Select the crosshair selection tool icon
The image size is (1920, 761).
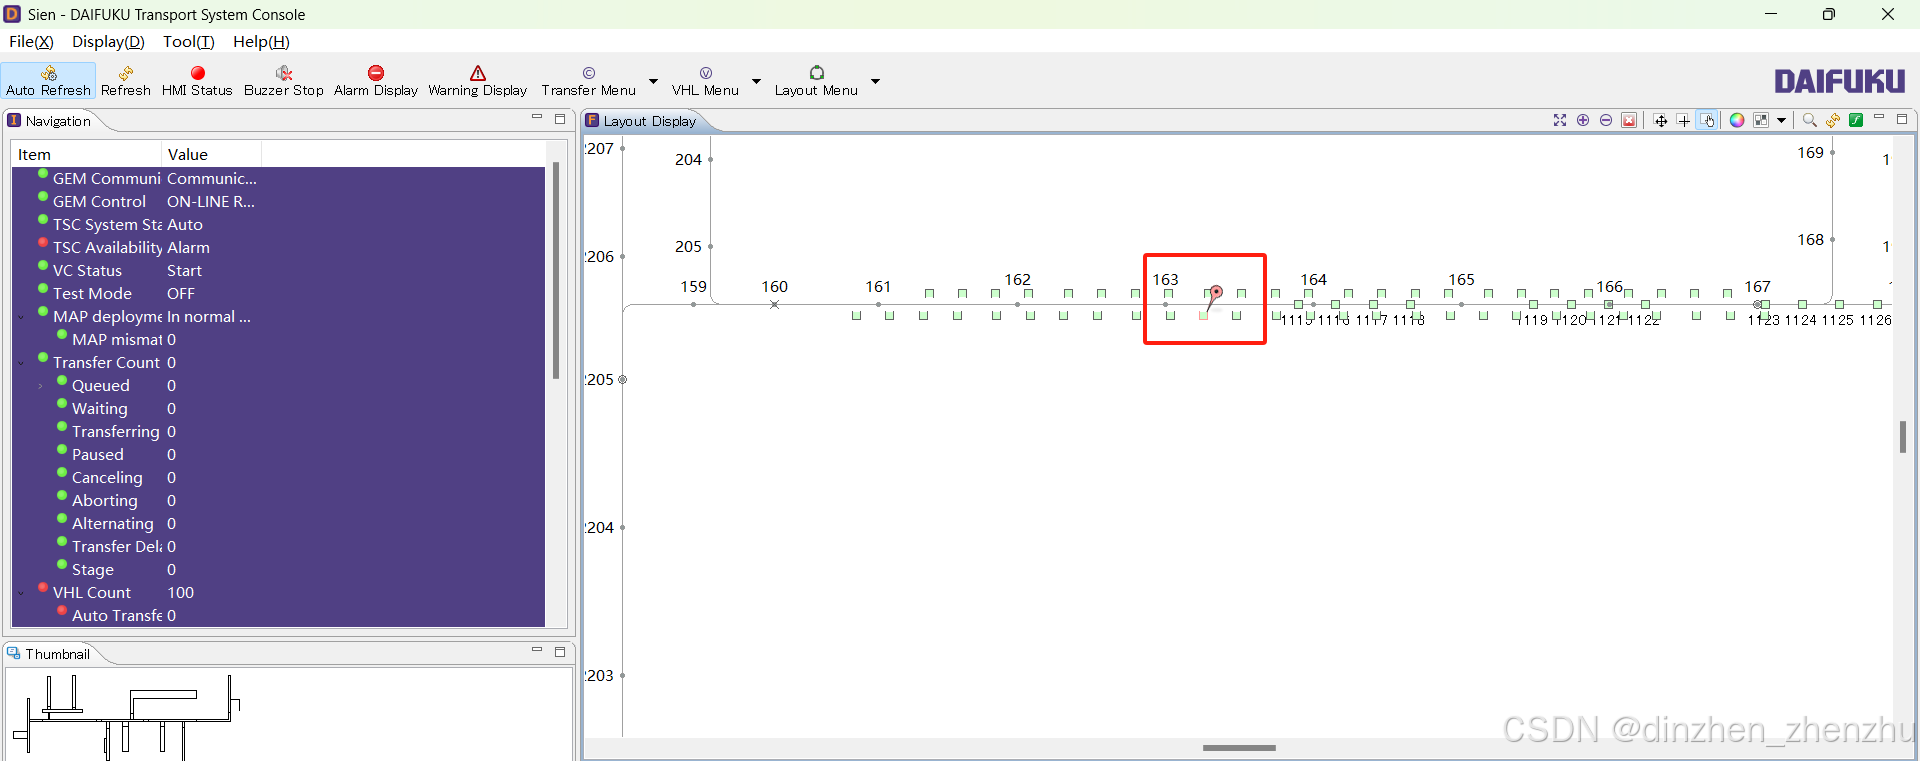click(1684, 120)
